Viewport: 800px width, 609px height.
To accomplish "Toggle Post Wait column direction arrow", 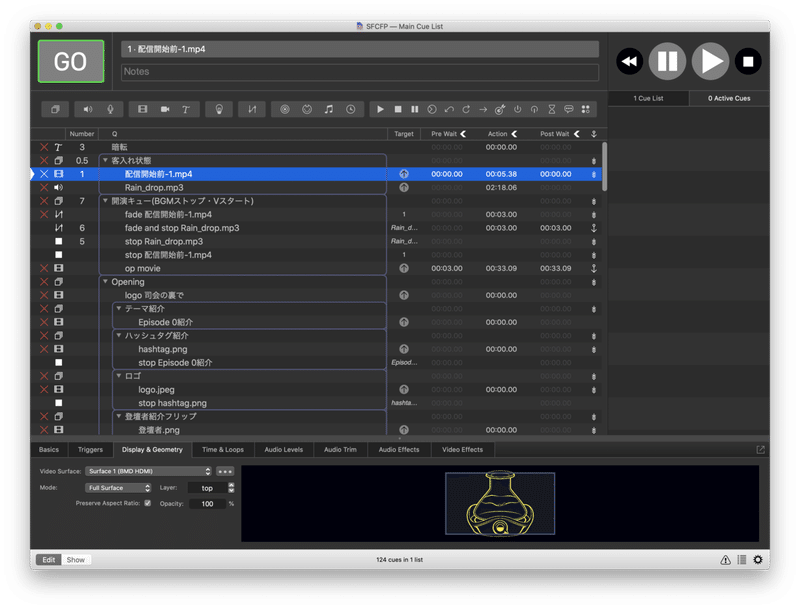I will pos(577,134).
